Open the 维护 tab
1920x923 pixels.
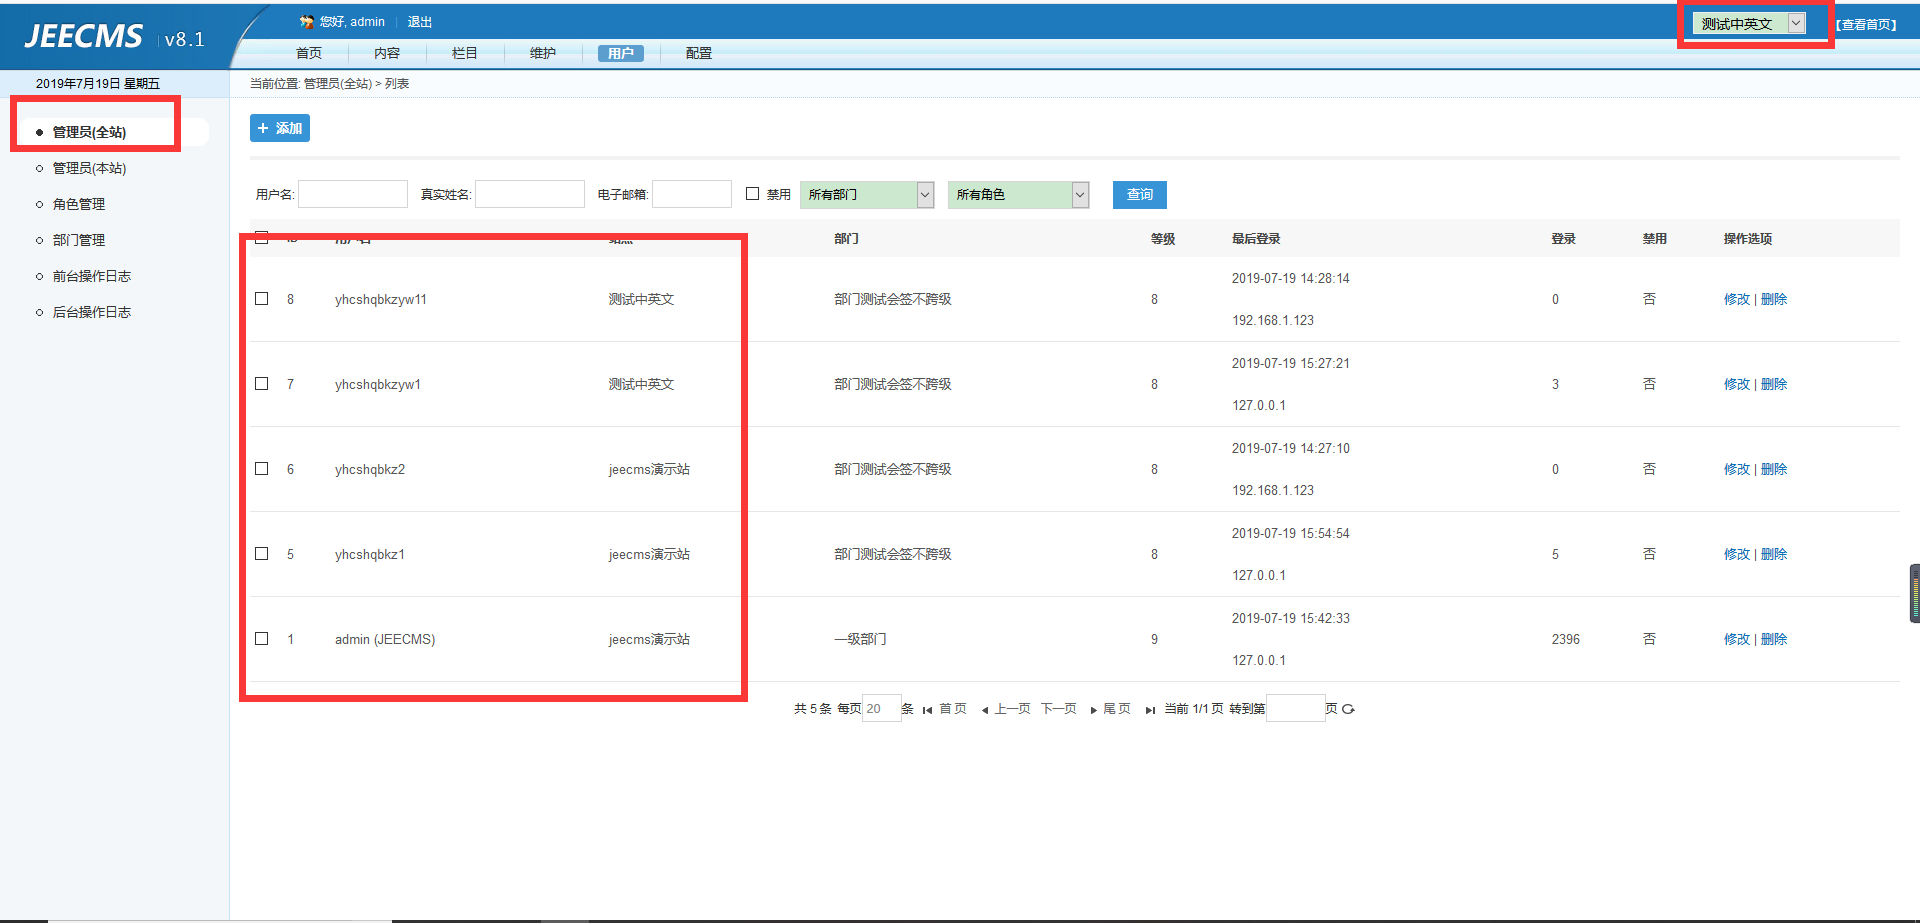coord(543,53)
